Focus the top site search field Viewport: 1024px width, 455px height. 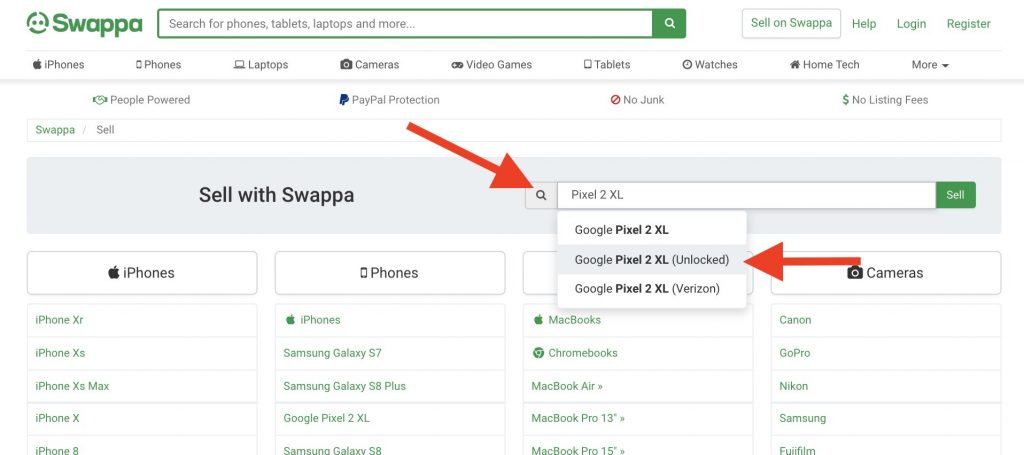coord(405,24)
